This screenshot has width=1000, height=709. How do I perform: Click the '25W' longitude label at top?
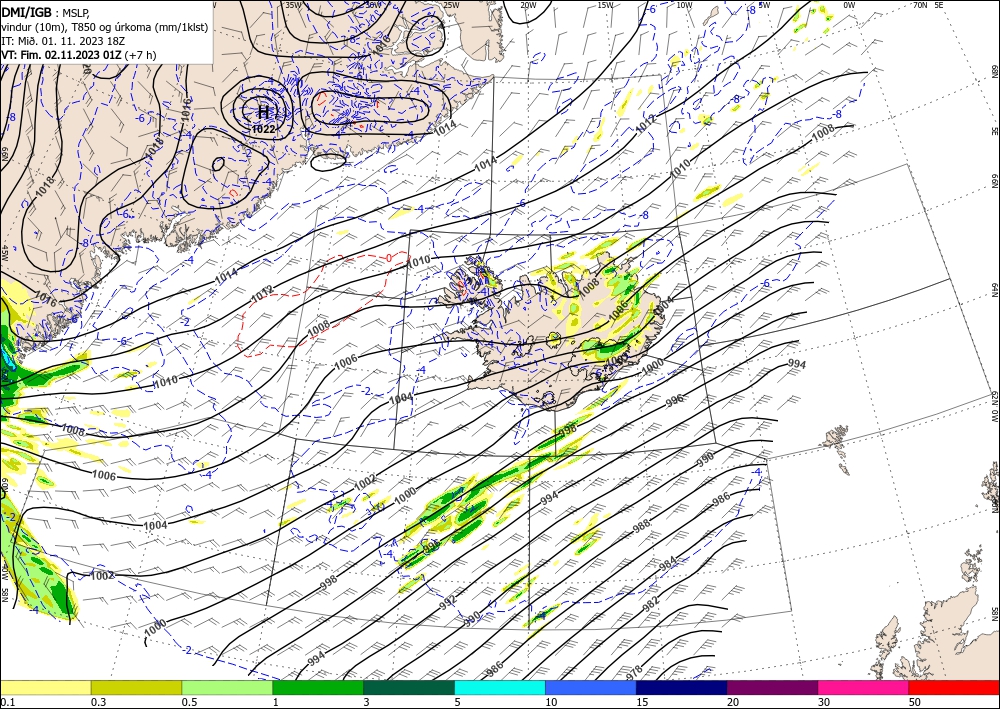[451, 4]
